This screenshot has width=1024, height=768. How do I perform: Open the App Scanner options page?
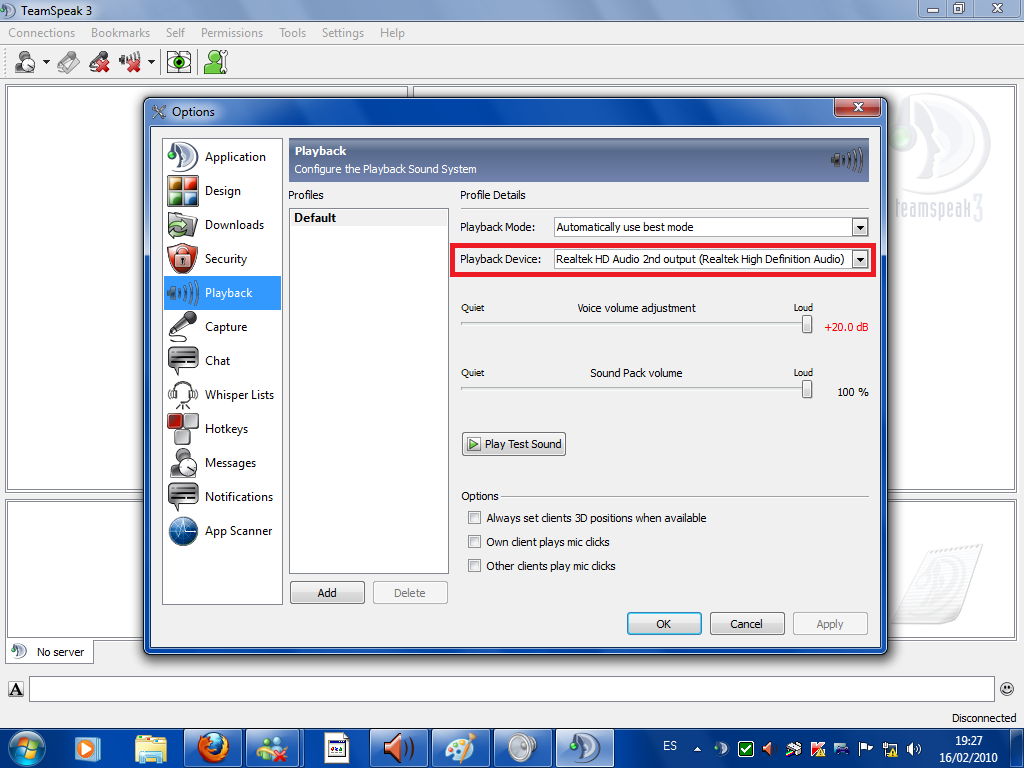pos(222,530)
